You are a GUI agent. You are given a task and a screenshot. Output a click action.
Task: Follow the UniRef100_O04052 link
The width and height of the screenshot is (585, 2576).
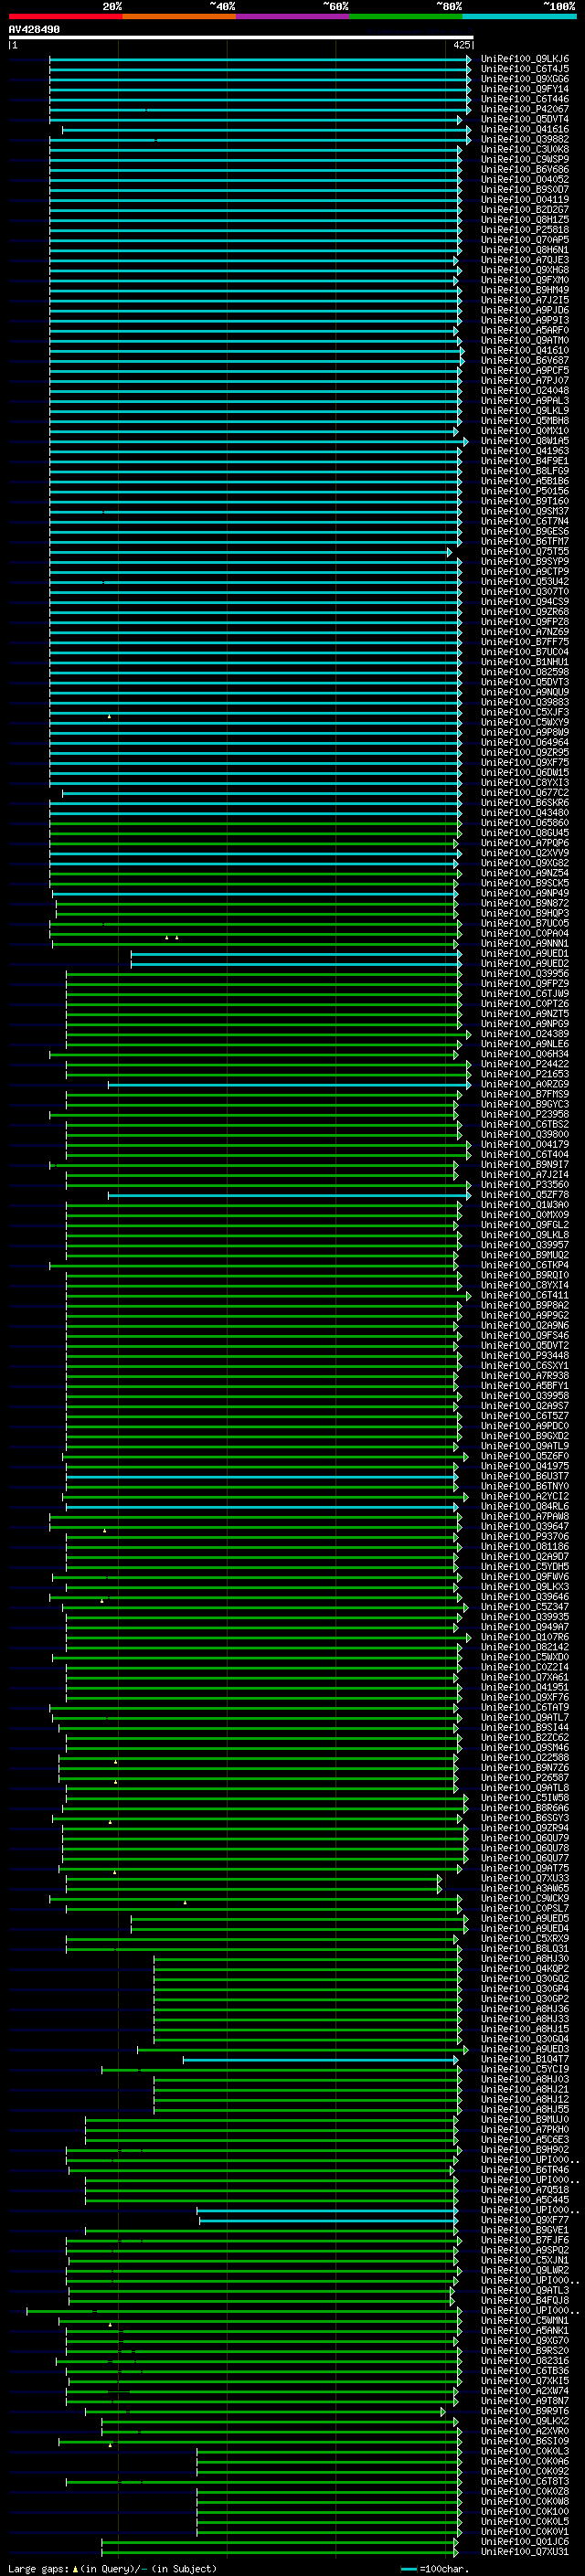[525, 179]
